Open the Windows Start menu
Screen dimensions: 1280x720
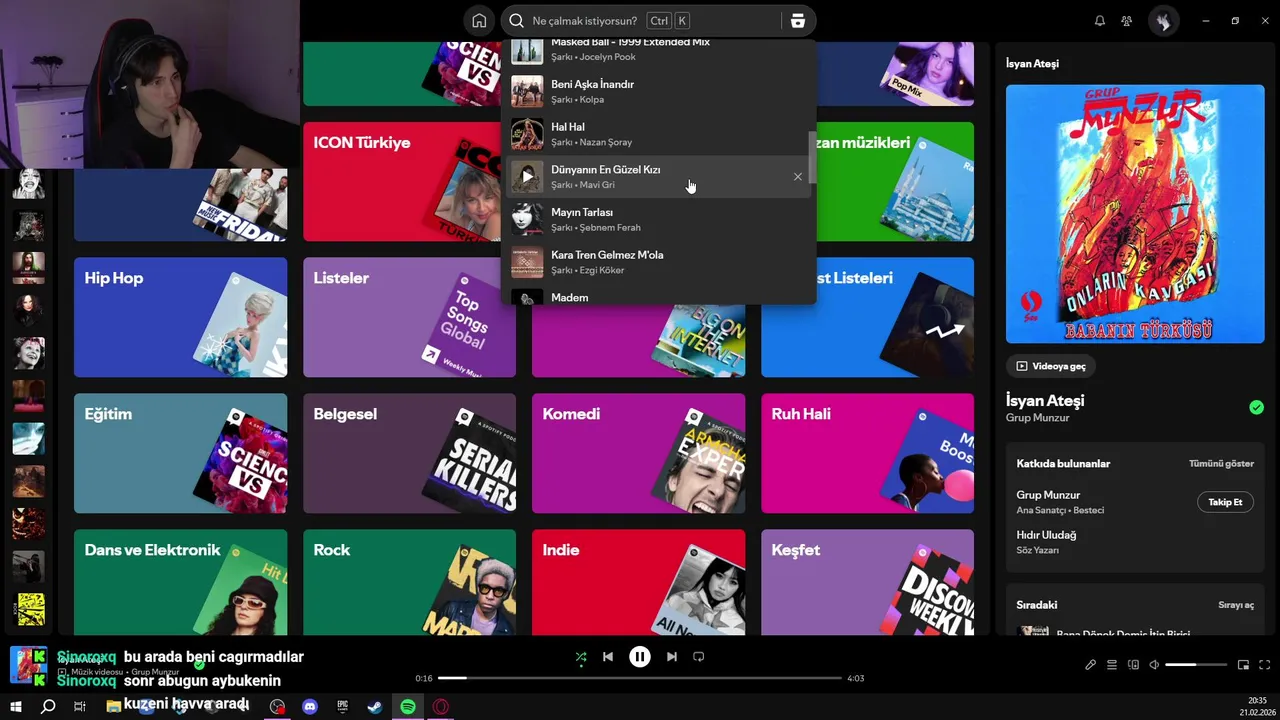[15, 707]
